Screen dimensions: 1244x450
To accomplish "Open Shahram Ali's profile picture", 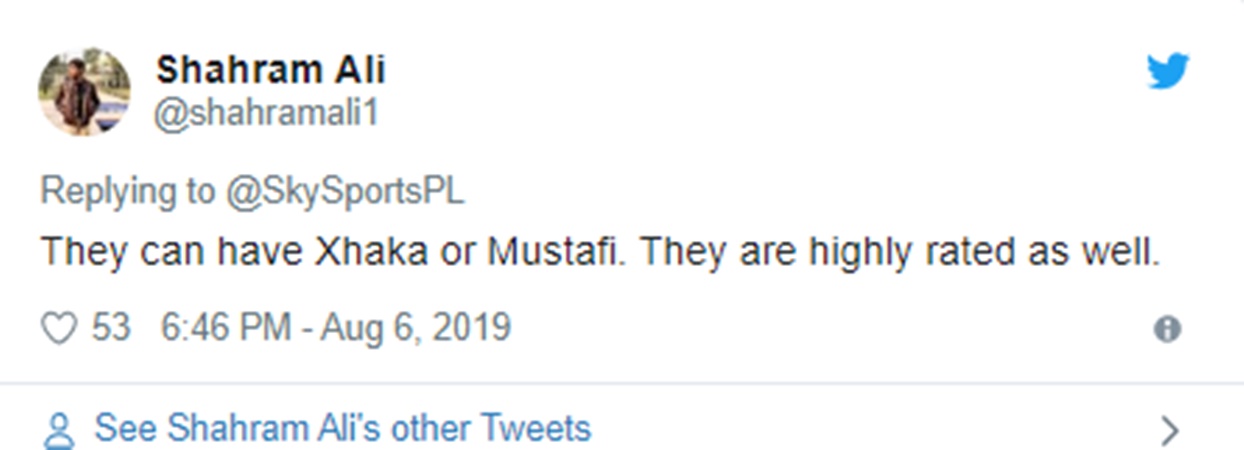I will pos(84,91).
